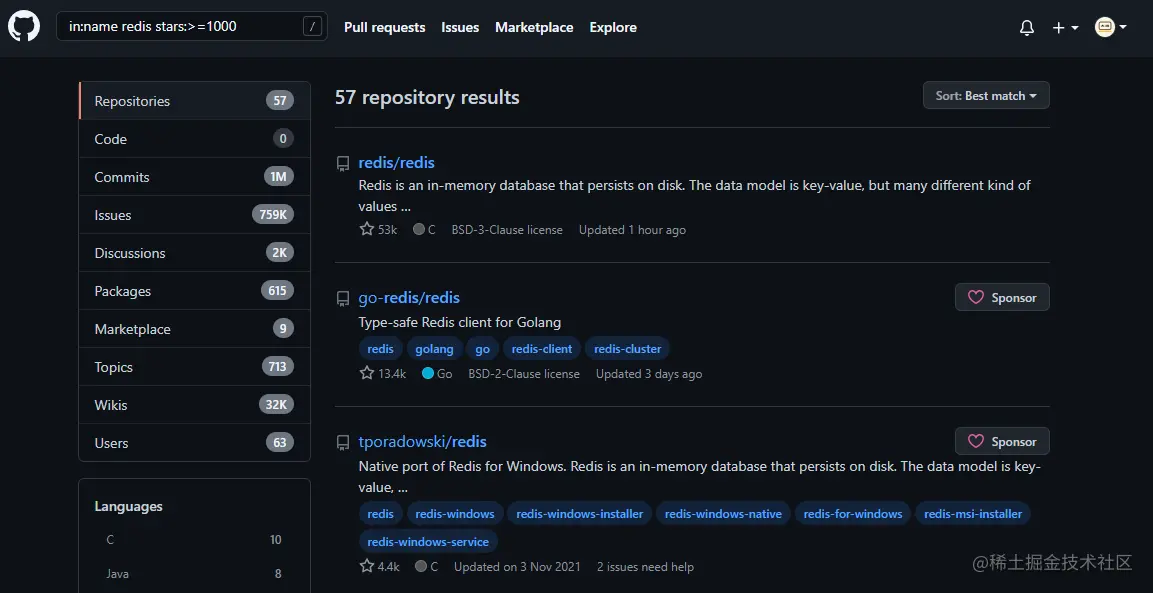The image size is (1153, 593).
Task: Focus the search box with redis query
Action: [191, 26]
